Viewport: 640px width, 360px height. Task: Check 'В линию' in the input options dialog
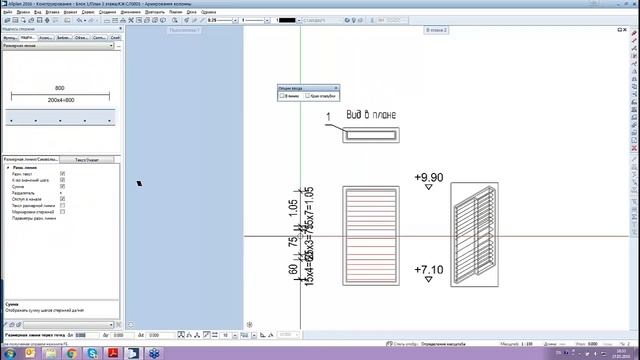(x=282, y=96)
